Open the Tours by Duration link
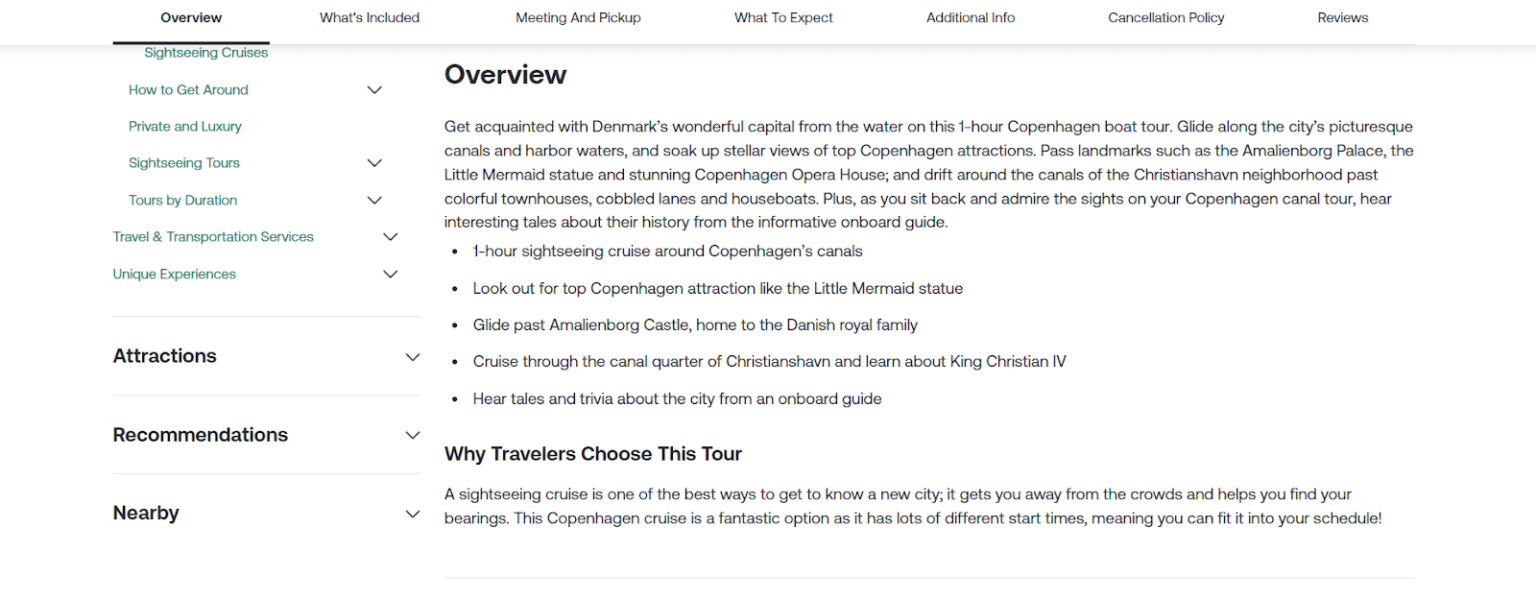 183,199
